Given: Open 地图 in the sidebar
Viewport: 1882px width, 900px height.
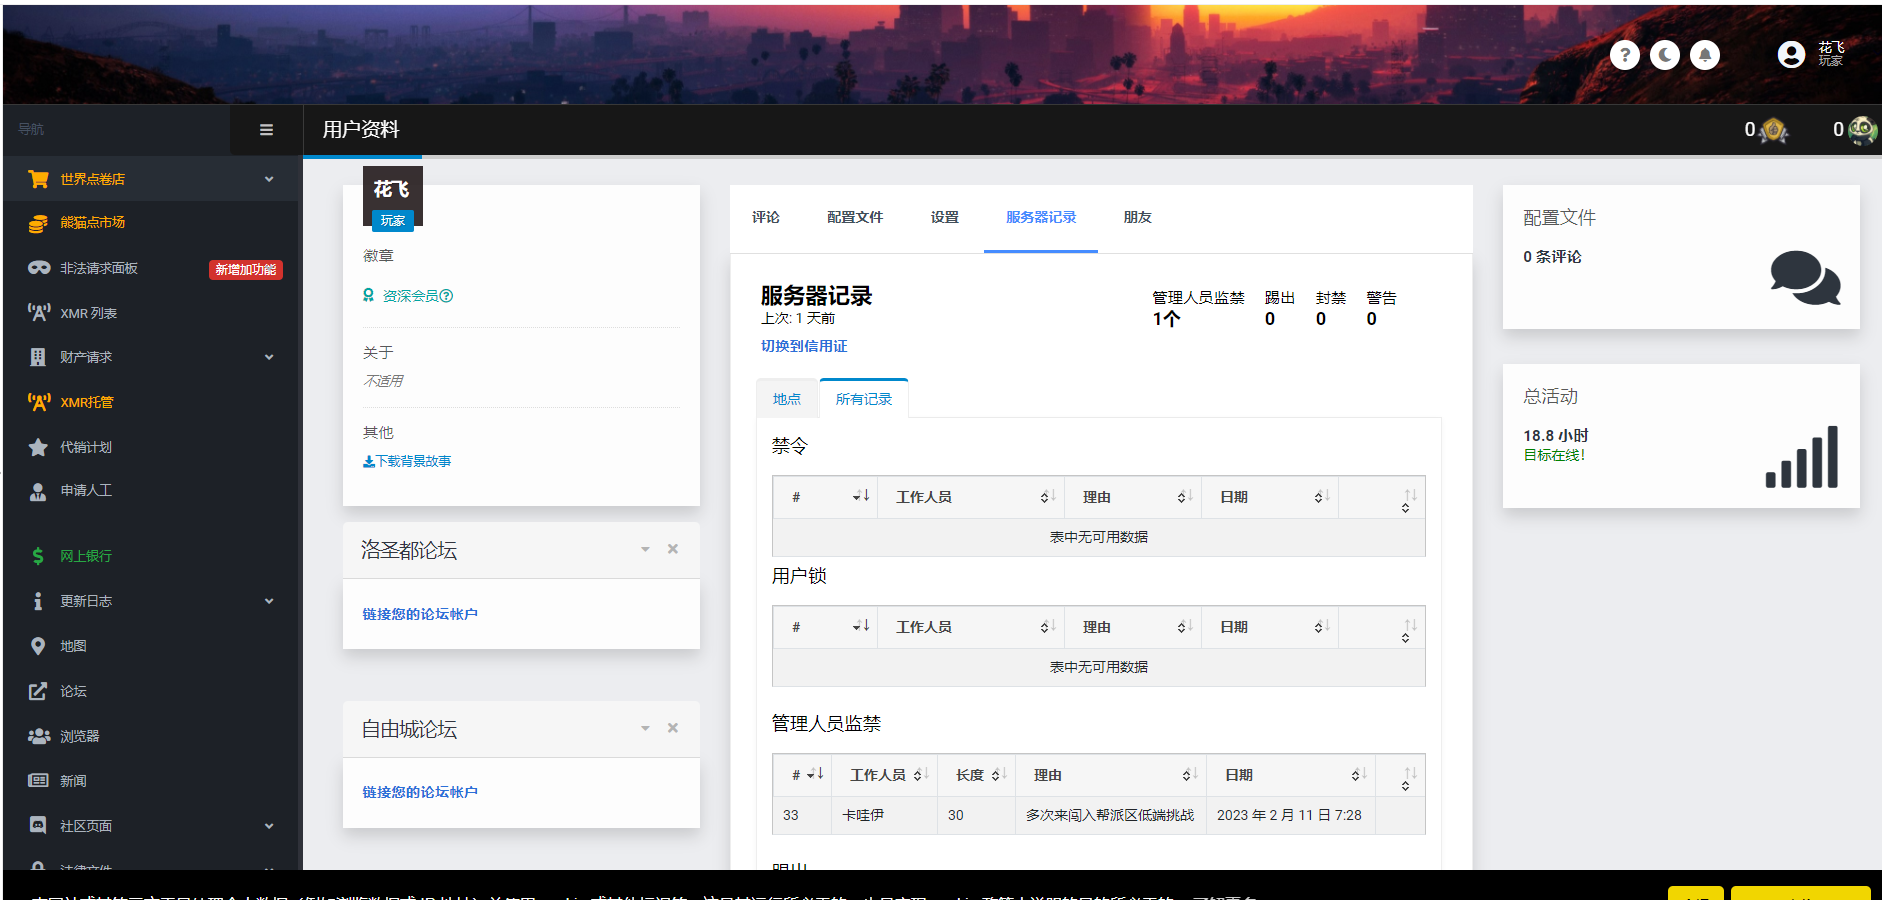Looking at the screenshot, I should [x=73, y=646].
